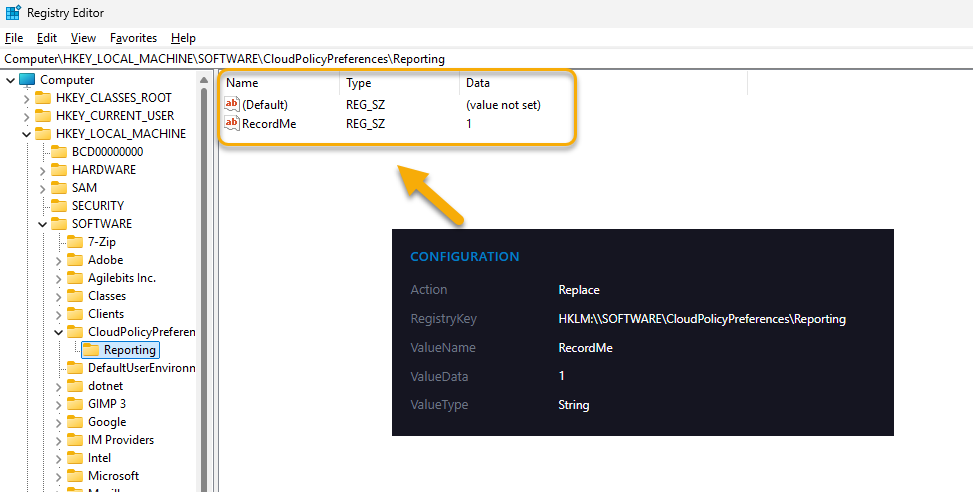Click the Registry Editor title bar icon
The image size is (973, 492).
[x=13, y=13]
